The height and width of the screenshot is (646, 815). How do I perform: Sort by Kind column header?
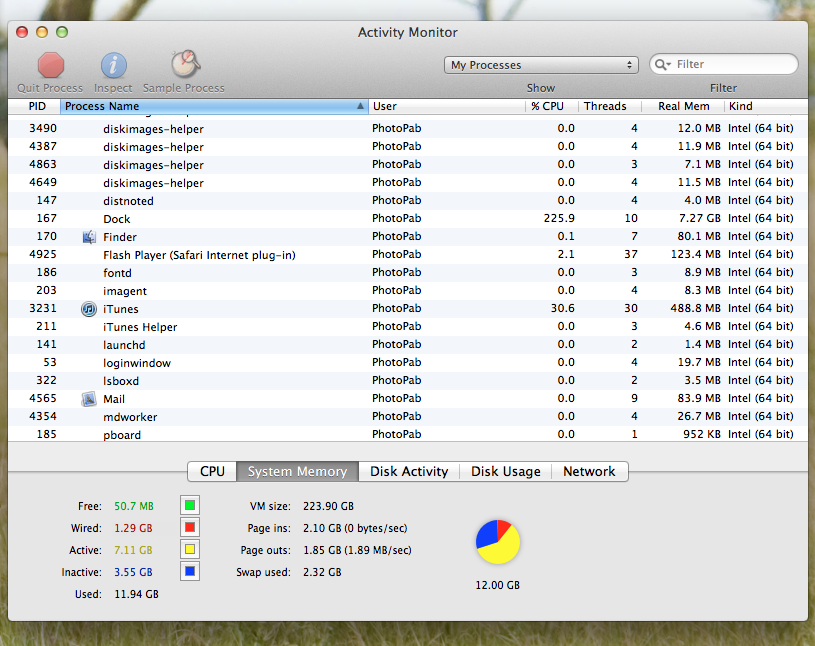[x=766, y=106]
